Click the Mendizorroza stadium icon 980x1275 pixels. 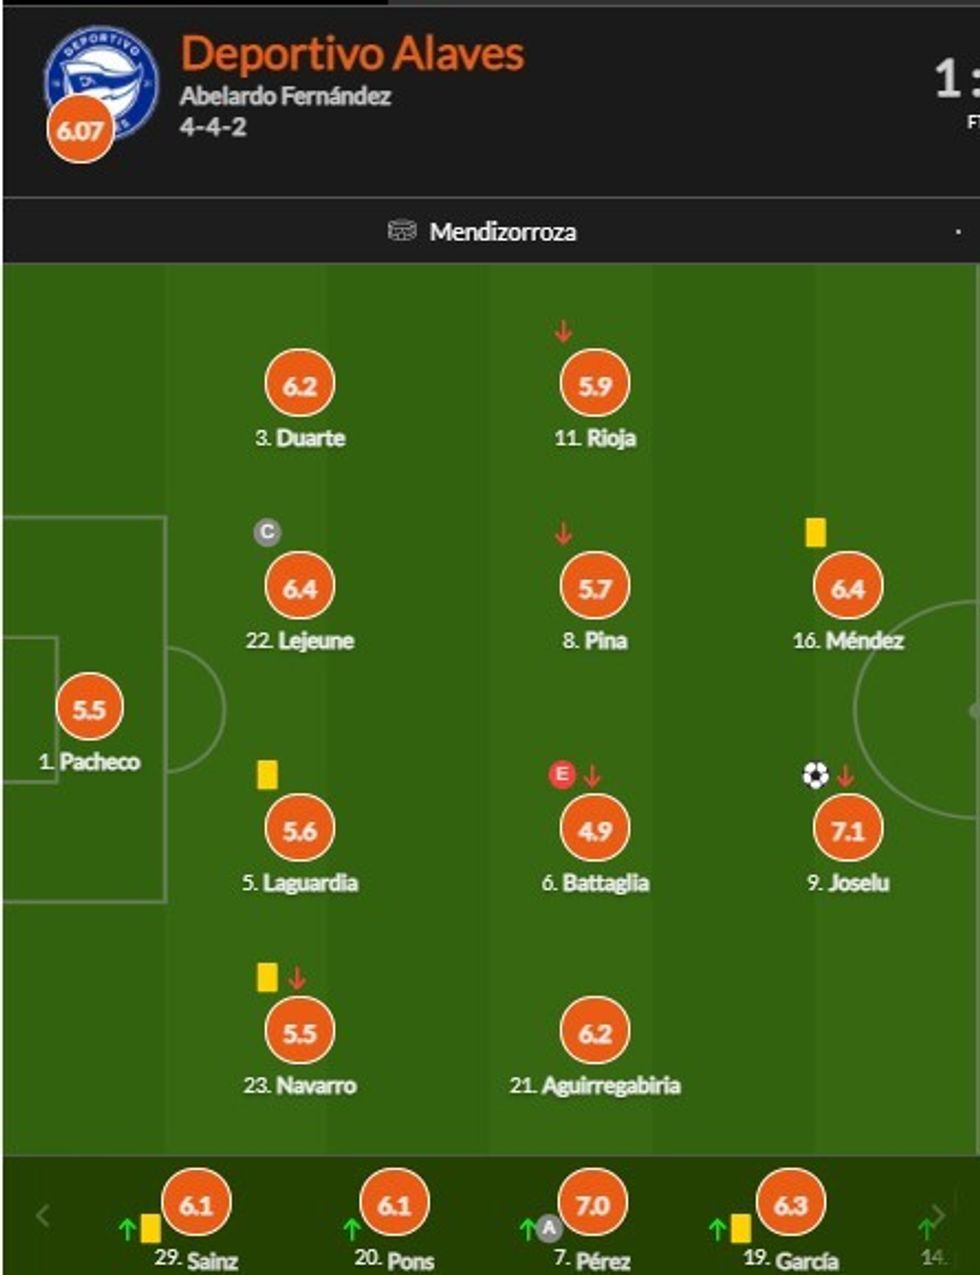(401, 231)
